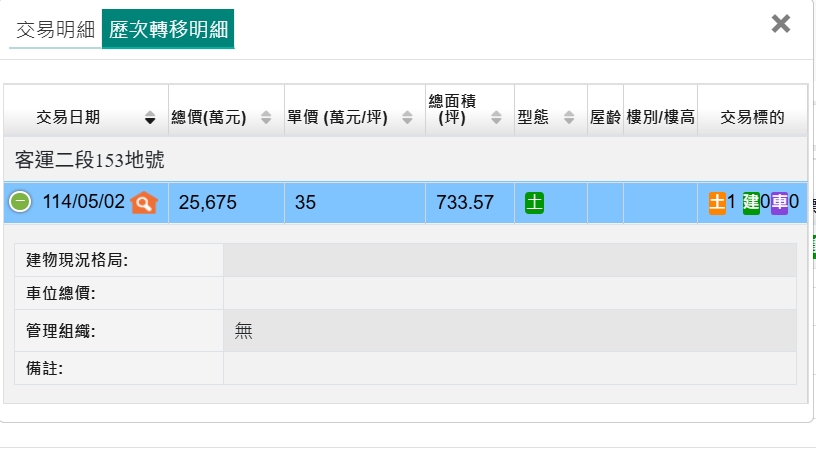Click the 交易標的 column header

752,117
